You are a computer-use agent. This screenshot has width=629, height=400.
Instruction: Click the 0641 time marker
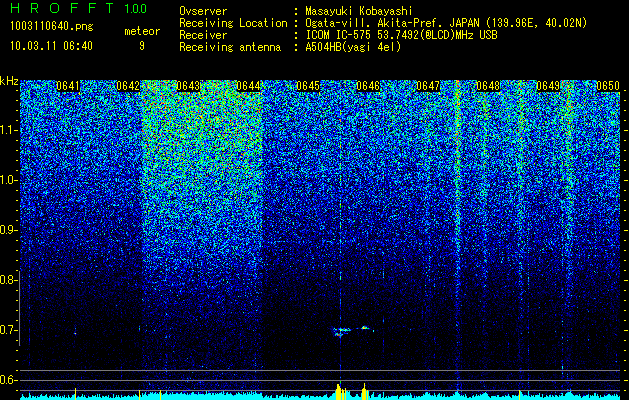point(68,86)
